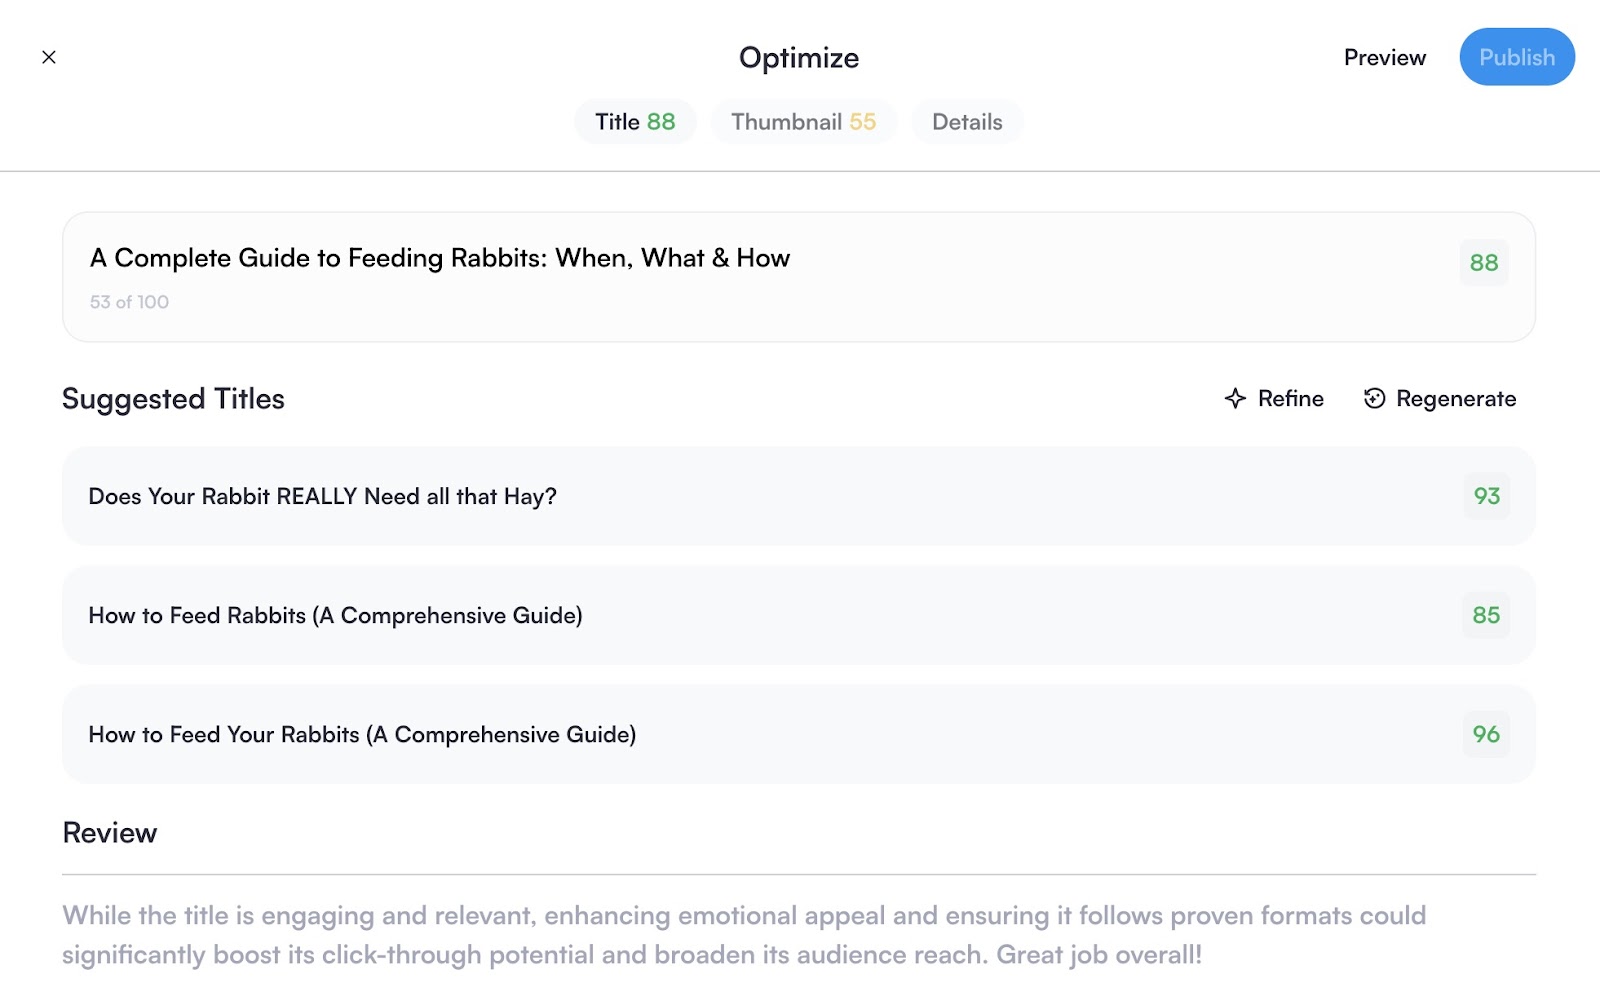The height and width of the screenshot is (992, 1600).
Task: Click the 96 score badge
Action: [1486, 734]
